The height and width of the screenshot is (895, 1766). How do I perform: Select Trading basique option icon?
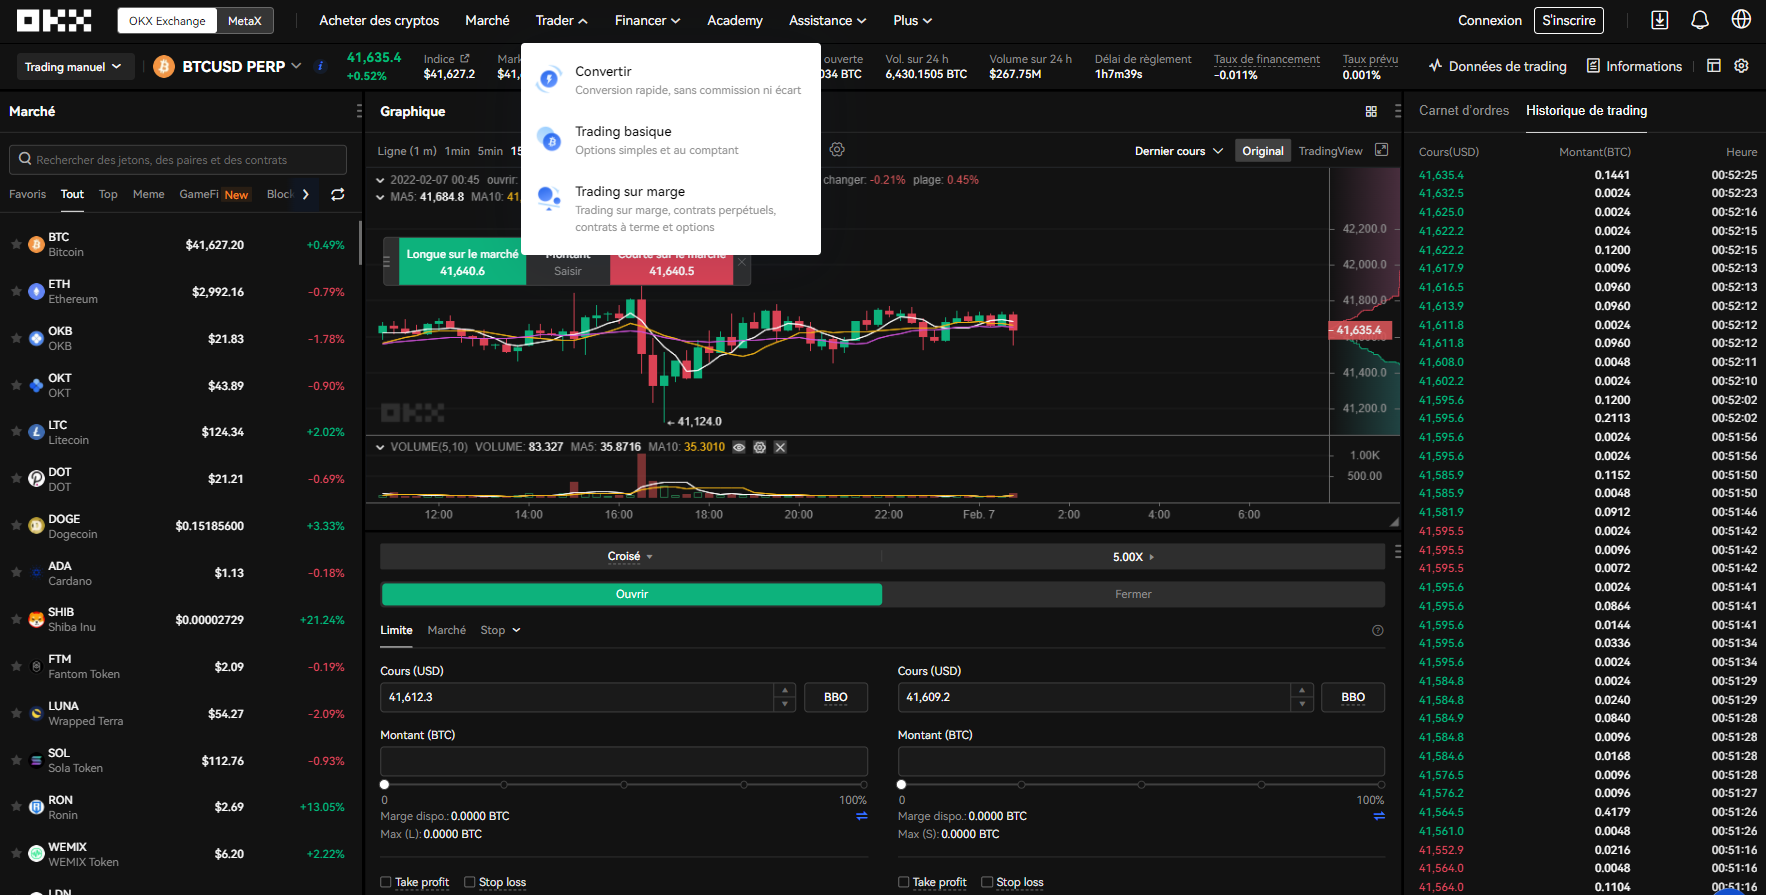pos(549,139)
